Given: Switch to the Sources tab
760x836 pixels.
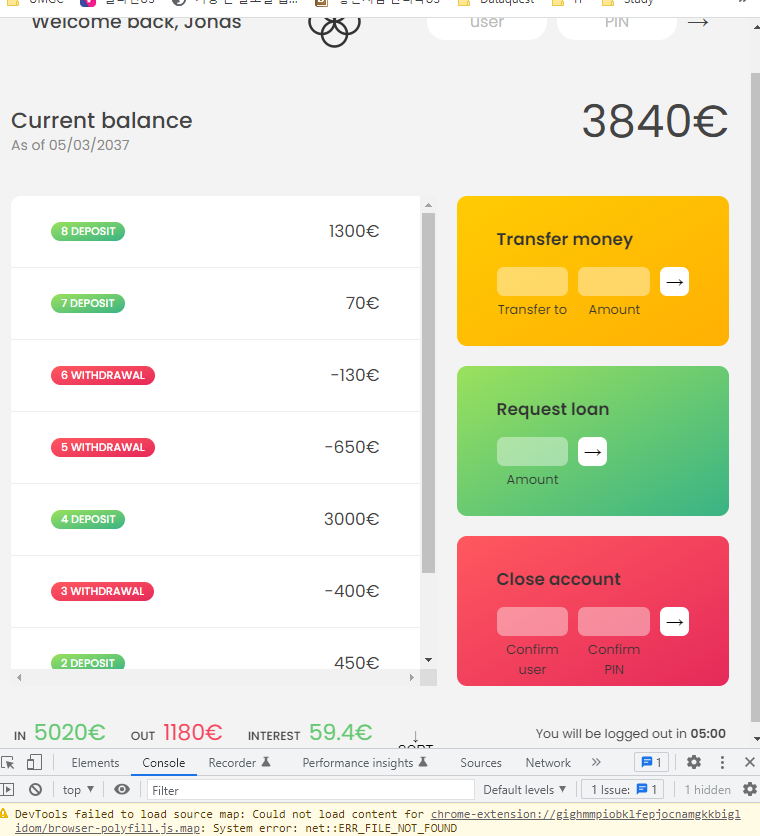Looking at the screenshot, I should 481,763.
